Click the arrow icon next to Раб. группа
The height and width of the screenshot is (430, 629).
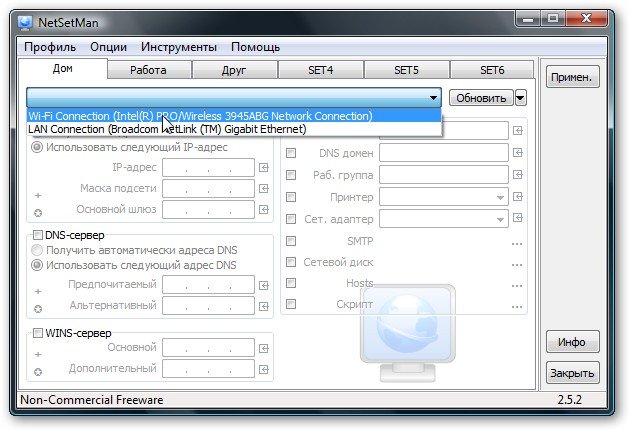[x=517, y=175]
